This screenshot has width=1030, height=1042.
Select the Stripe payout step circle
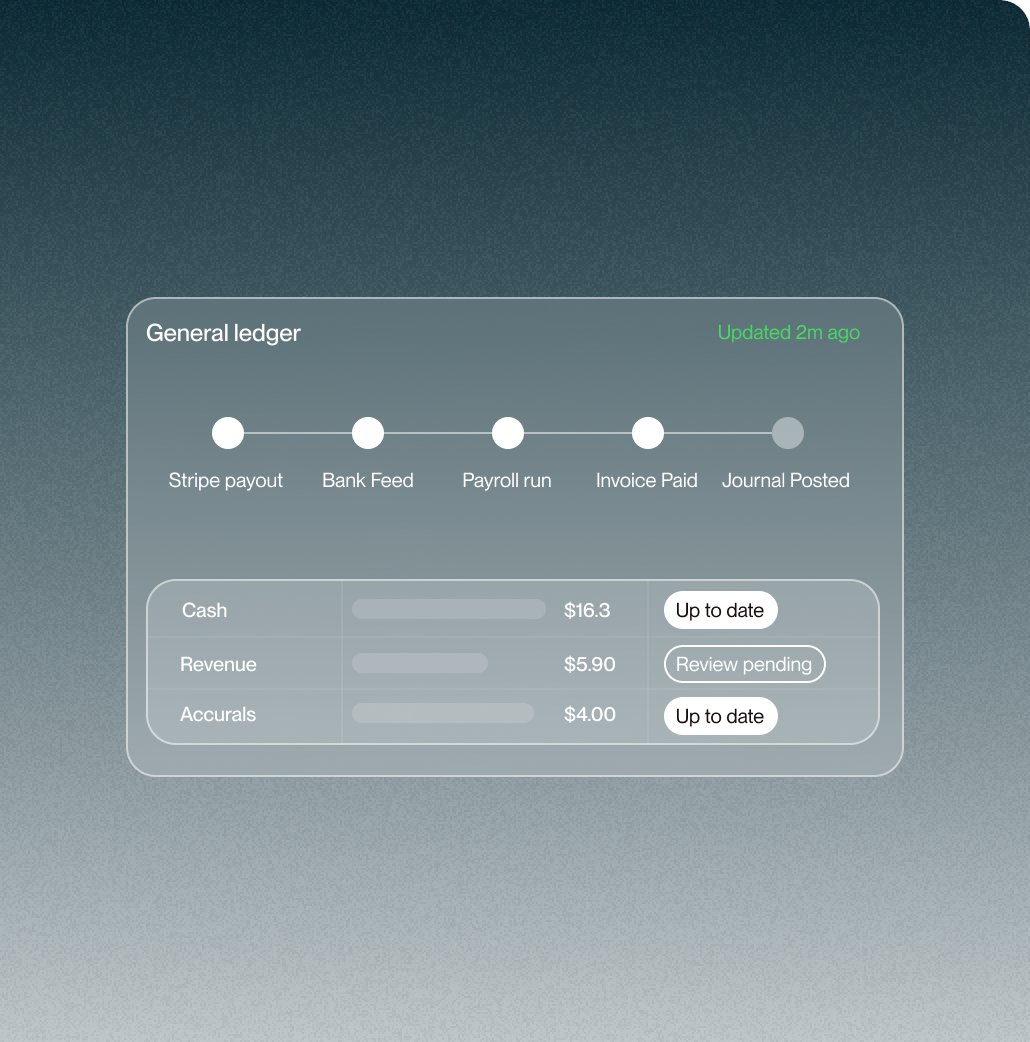(x=228, y=433)
